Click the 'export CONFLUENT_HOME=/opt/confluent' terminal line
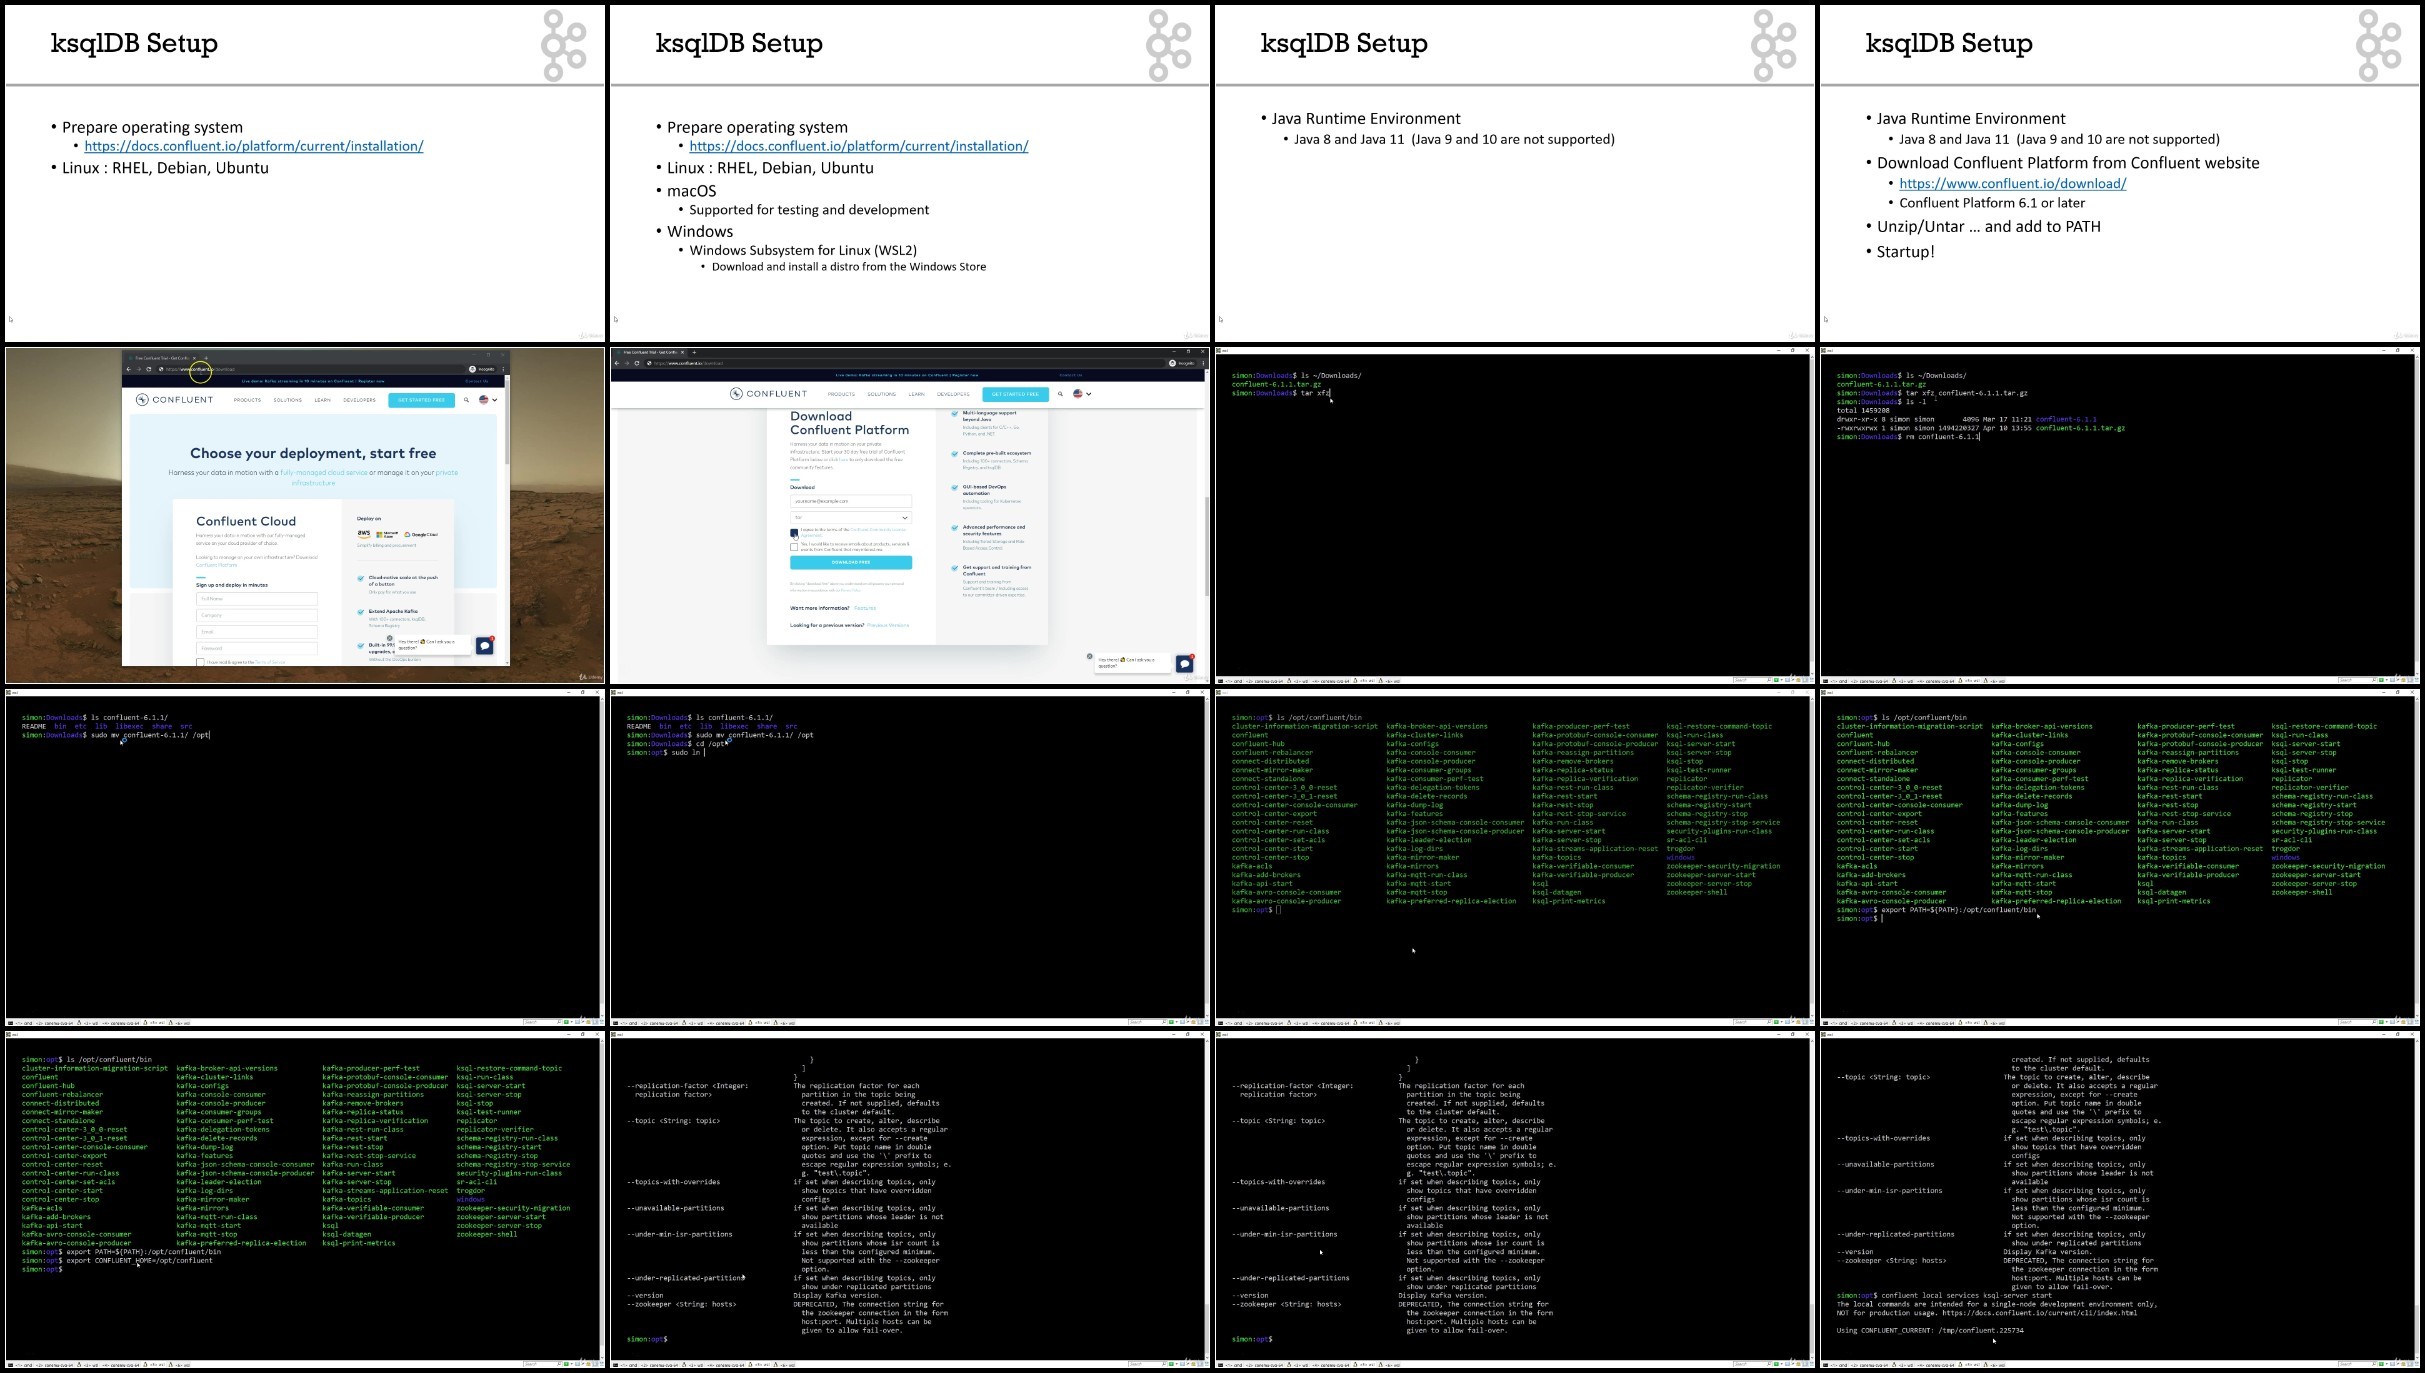 [117, 1260]
